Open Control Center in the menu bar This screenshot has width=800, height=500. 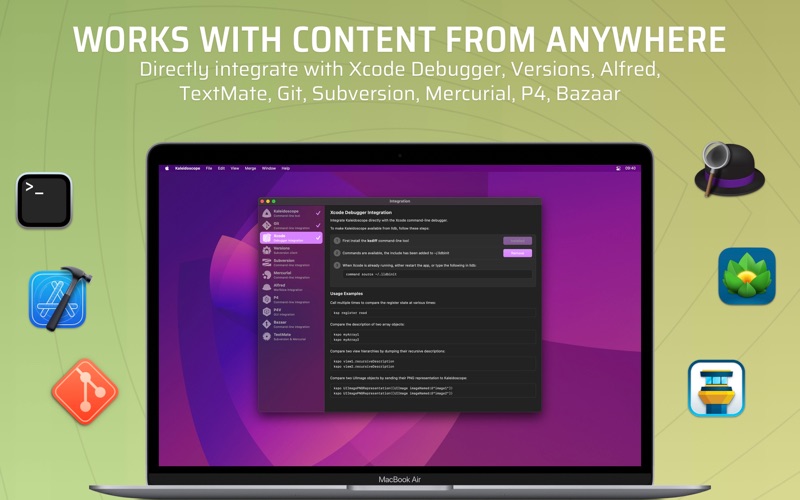coord(618,168)
